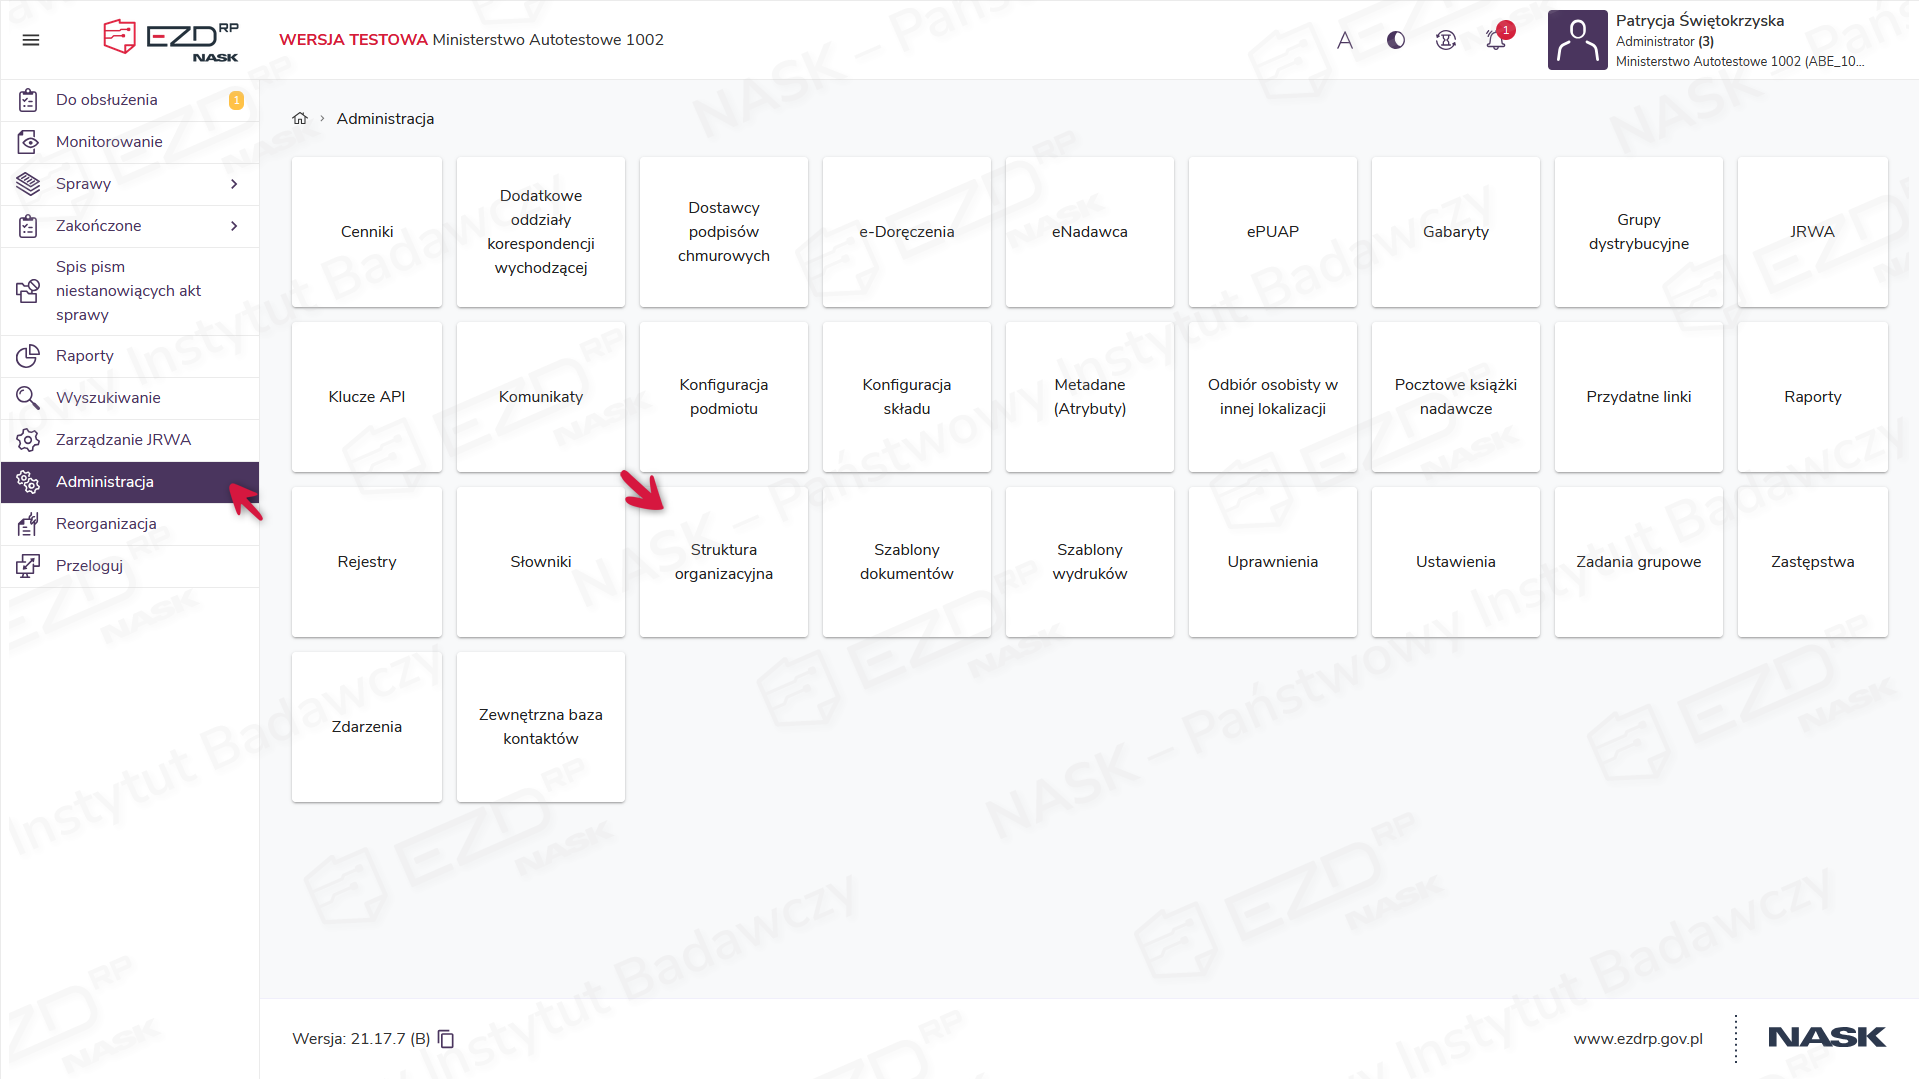The width and height of the screenshot is (1919, 1079).
Task: Visit the www.ezdrp.gov.pl link
Action: tap(1637, 1039)
